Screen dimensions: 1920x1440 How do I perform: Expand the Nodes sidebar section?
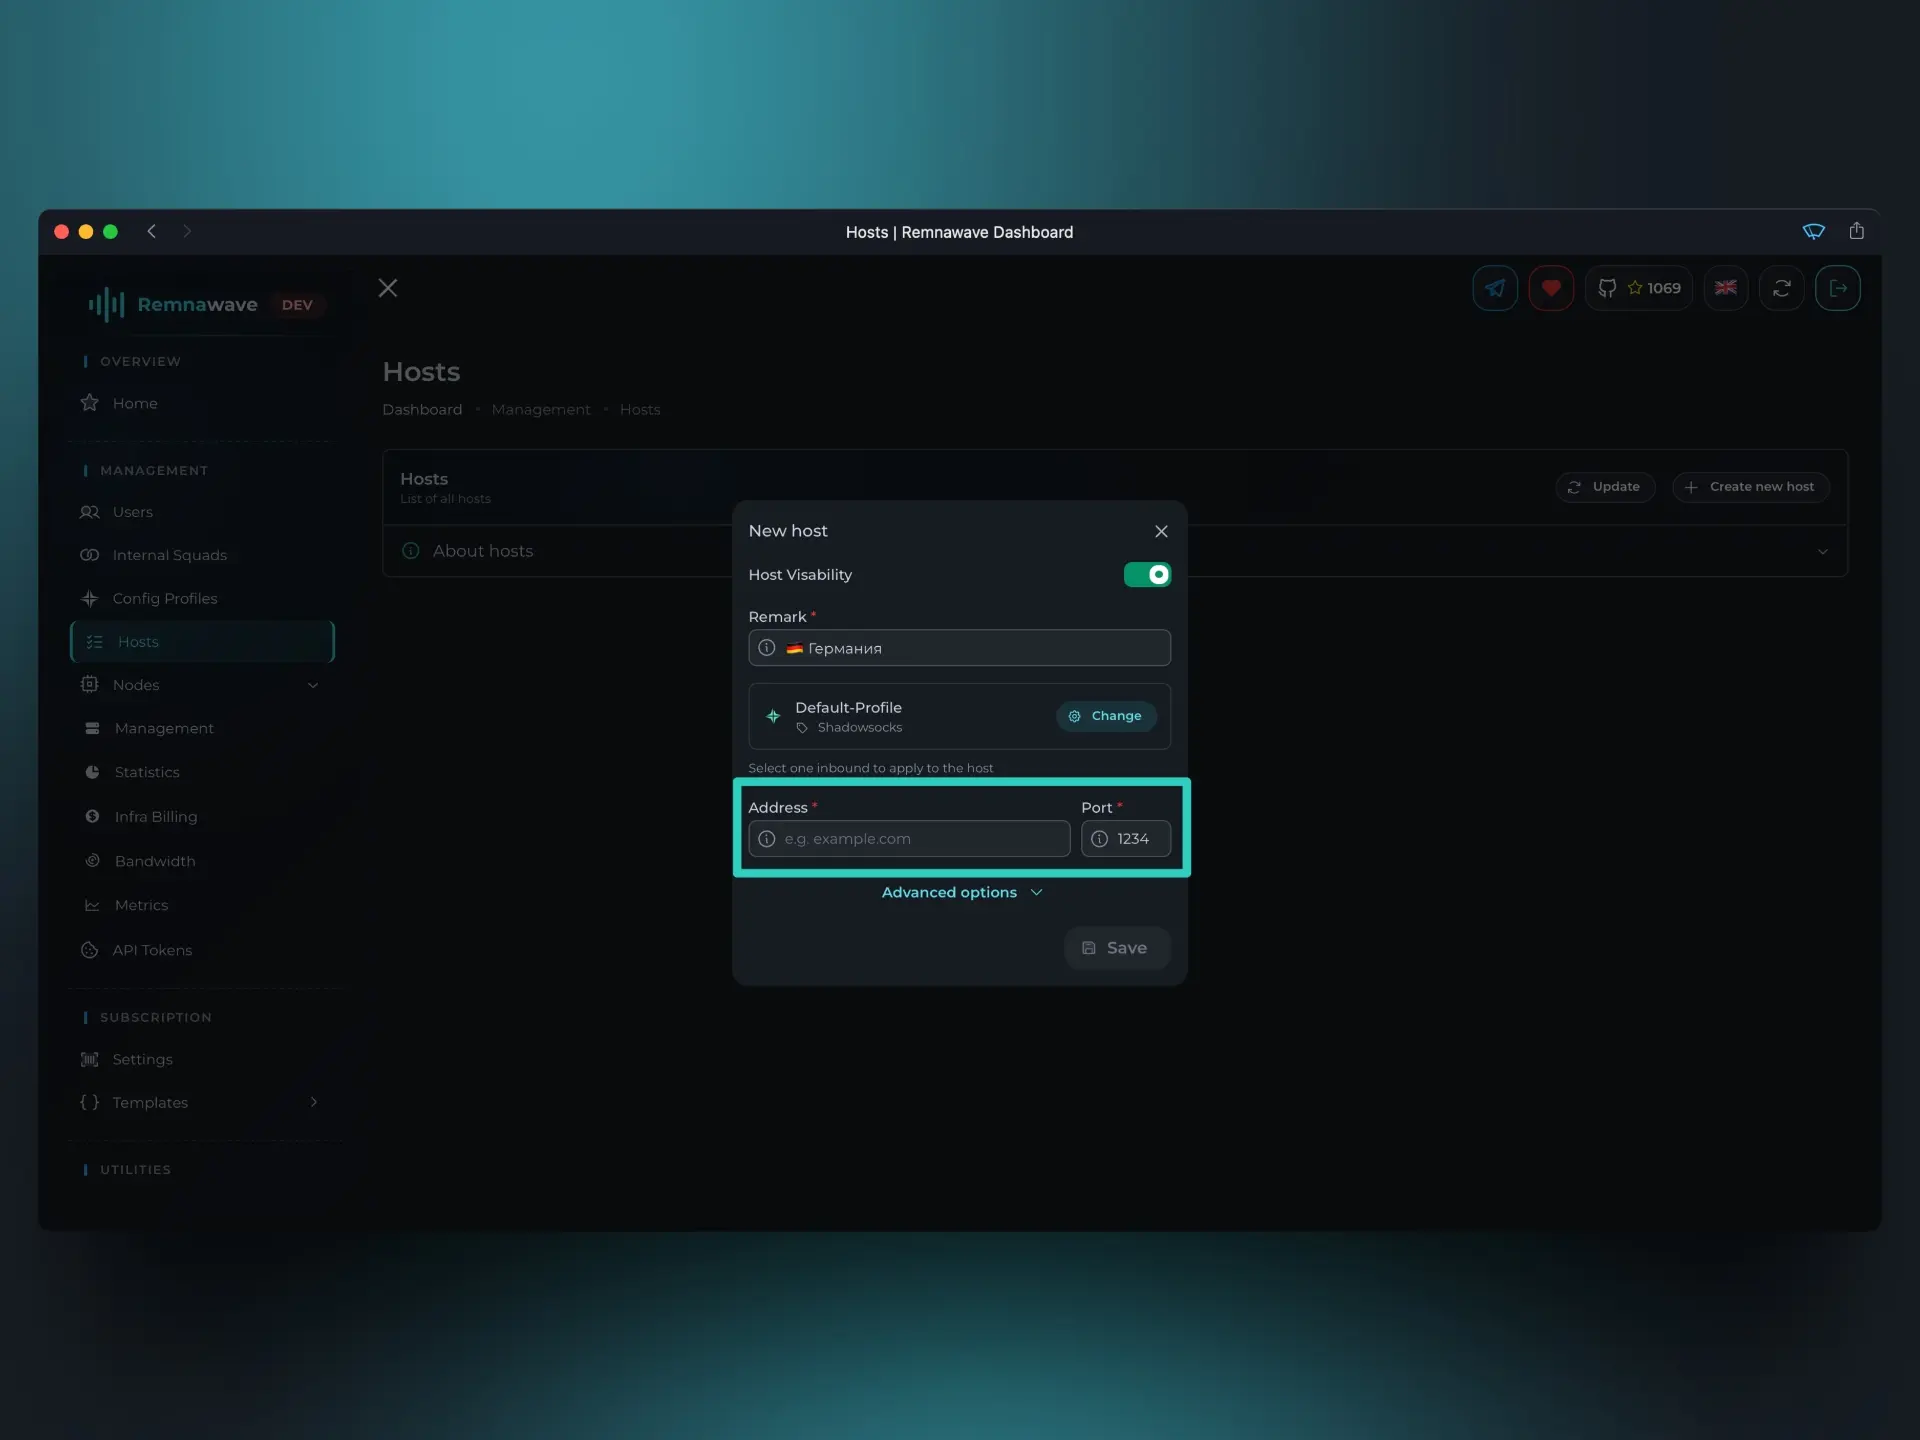coord(313,685)
